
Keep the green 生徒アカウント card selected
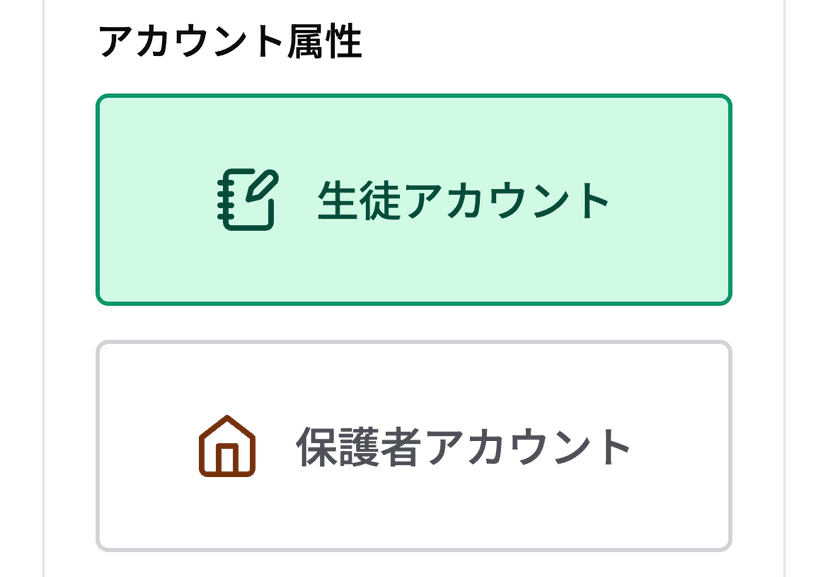tap(414, 200)
